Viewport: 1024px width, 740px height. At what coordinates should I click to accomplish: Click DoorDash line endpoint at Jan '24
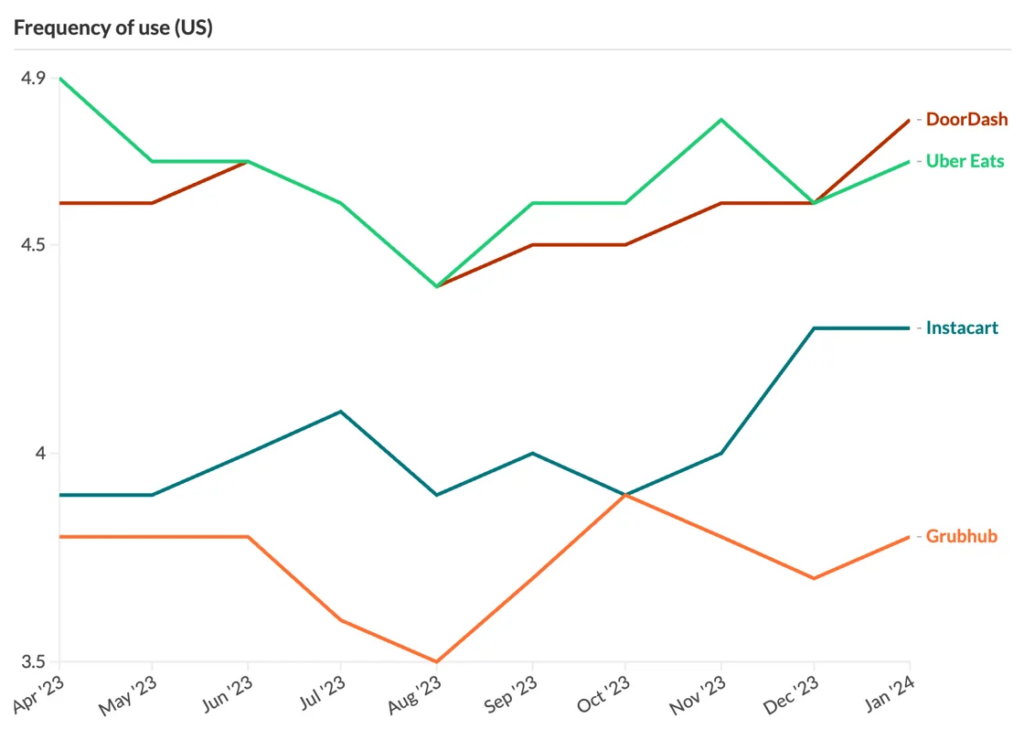pos(908,120)
